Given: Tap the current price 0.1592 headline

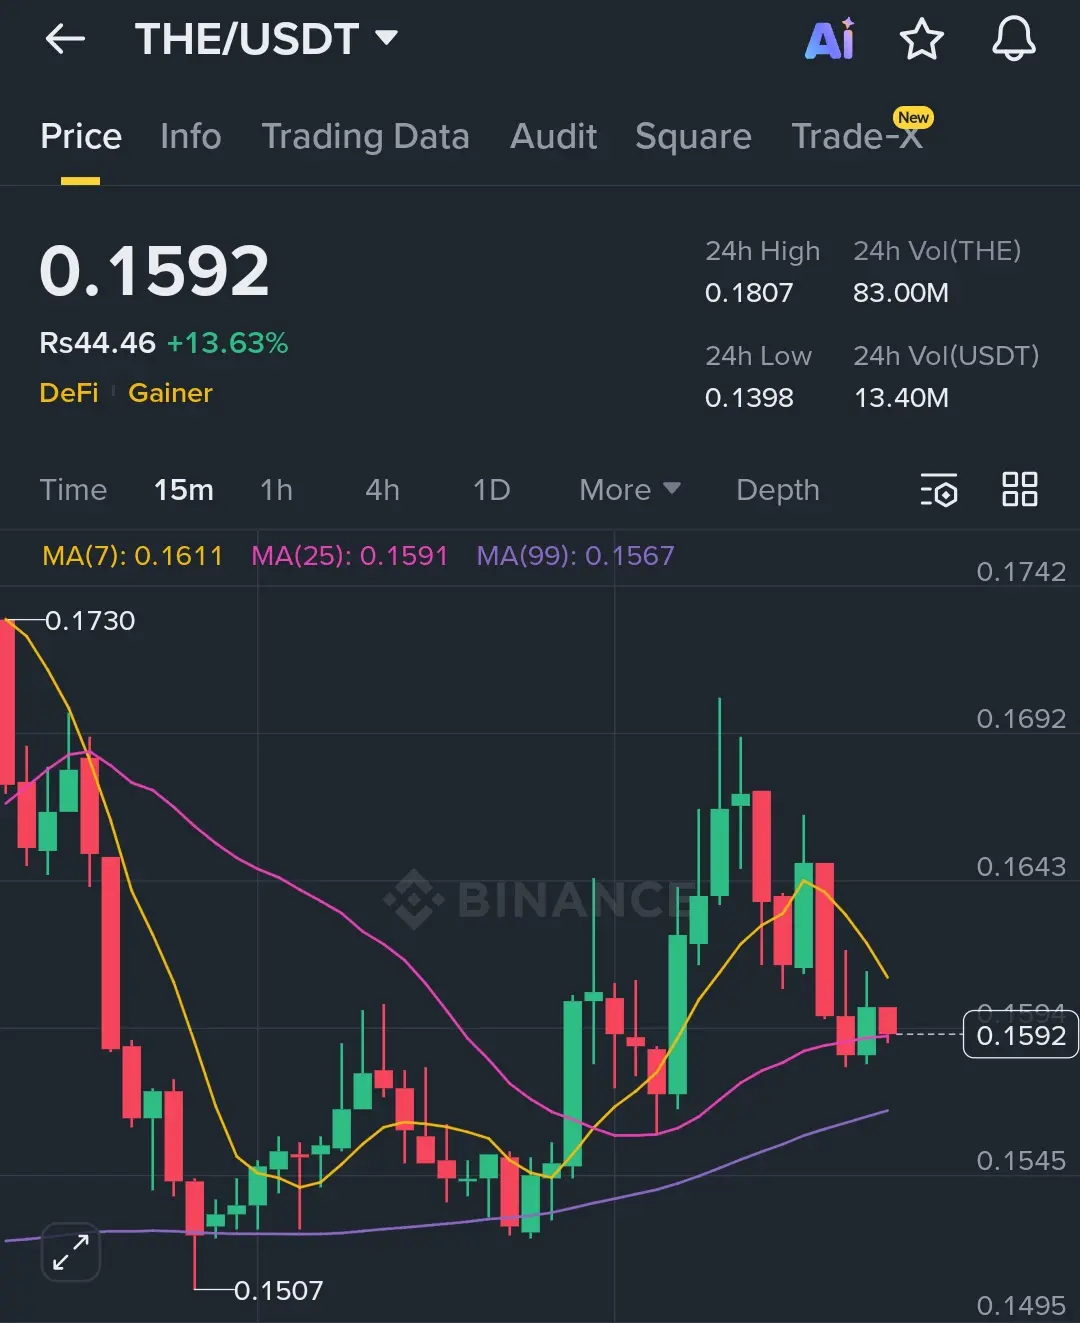Looking at the screenshot, I should (x=154, y=271).
